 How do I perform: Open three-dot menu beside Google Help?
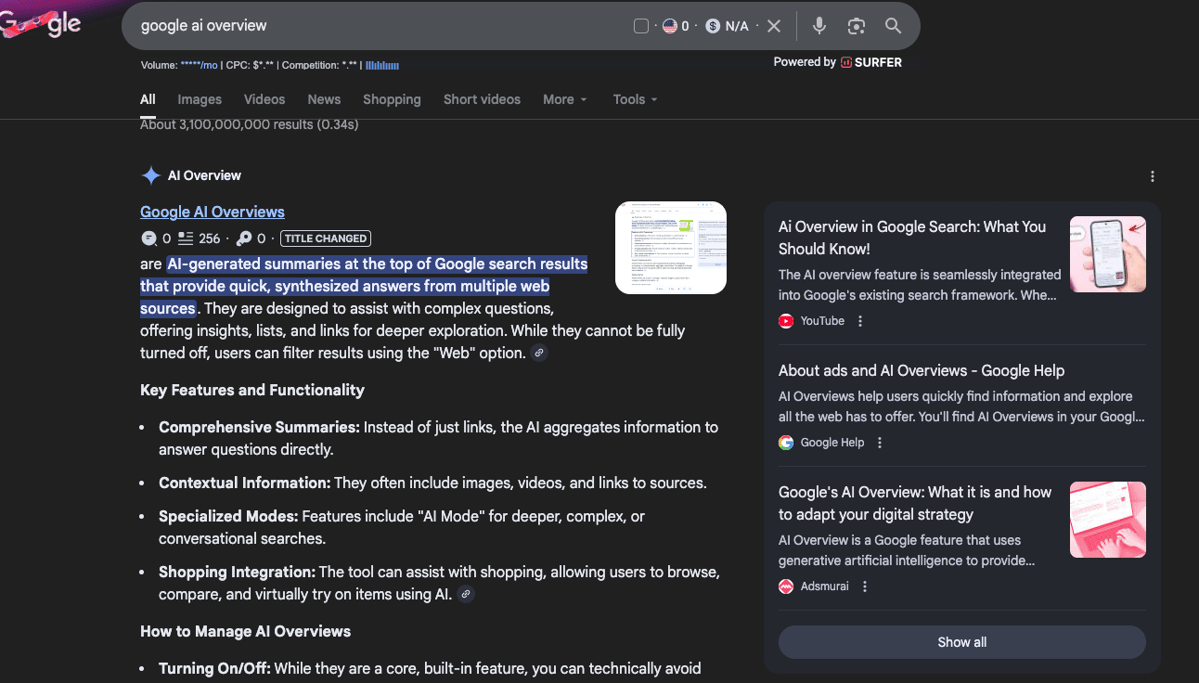(879, 443)
